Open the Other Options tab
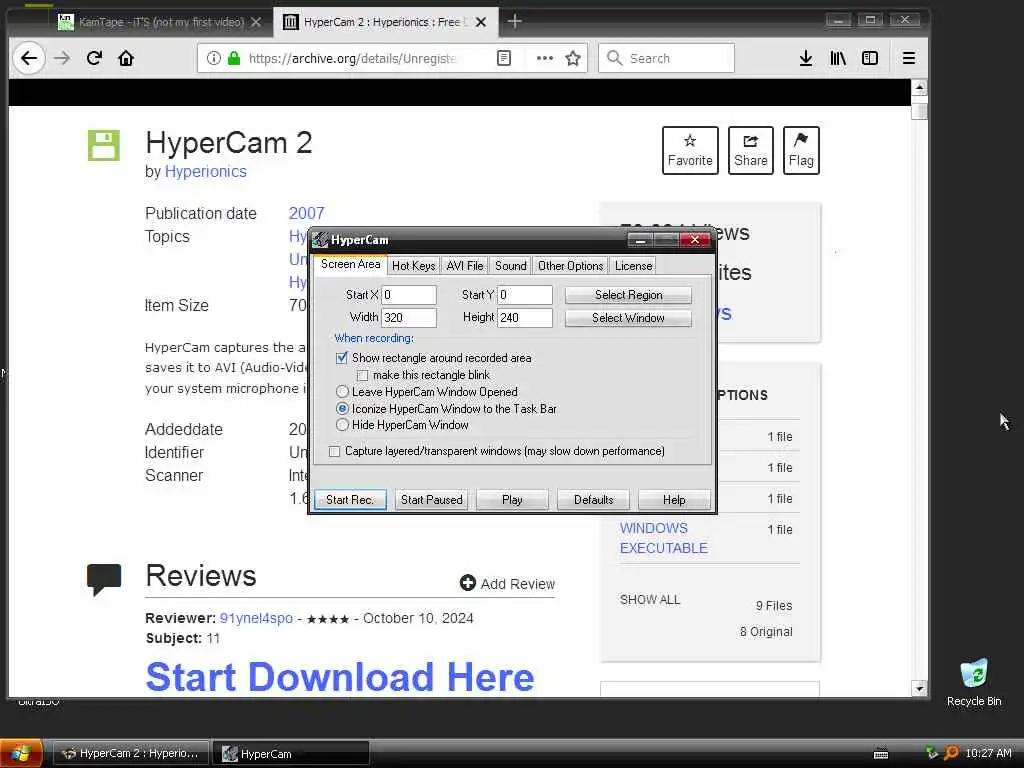This screenshot has height=768, width=1024. tap(570, 266)
